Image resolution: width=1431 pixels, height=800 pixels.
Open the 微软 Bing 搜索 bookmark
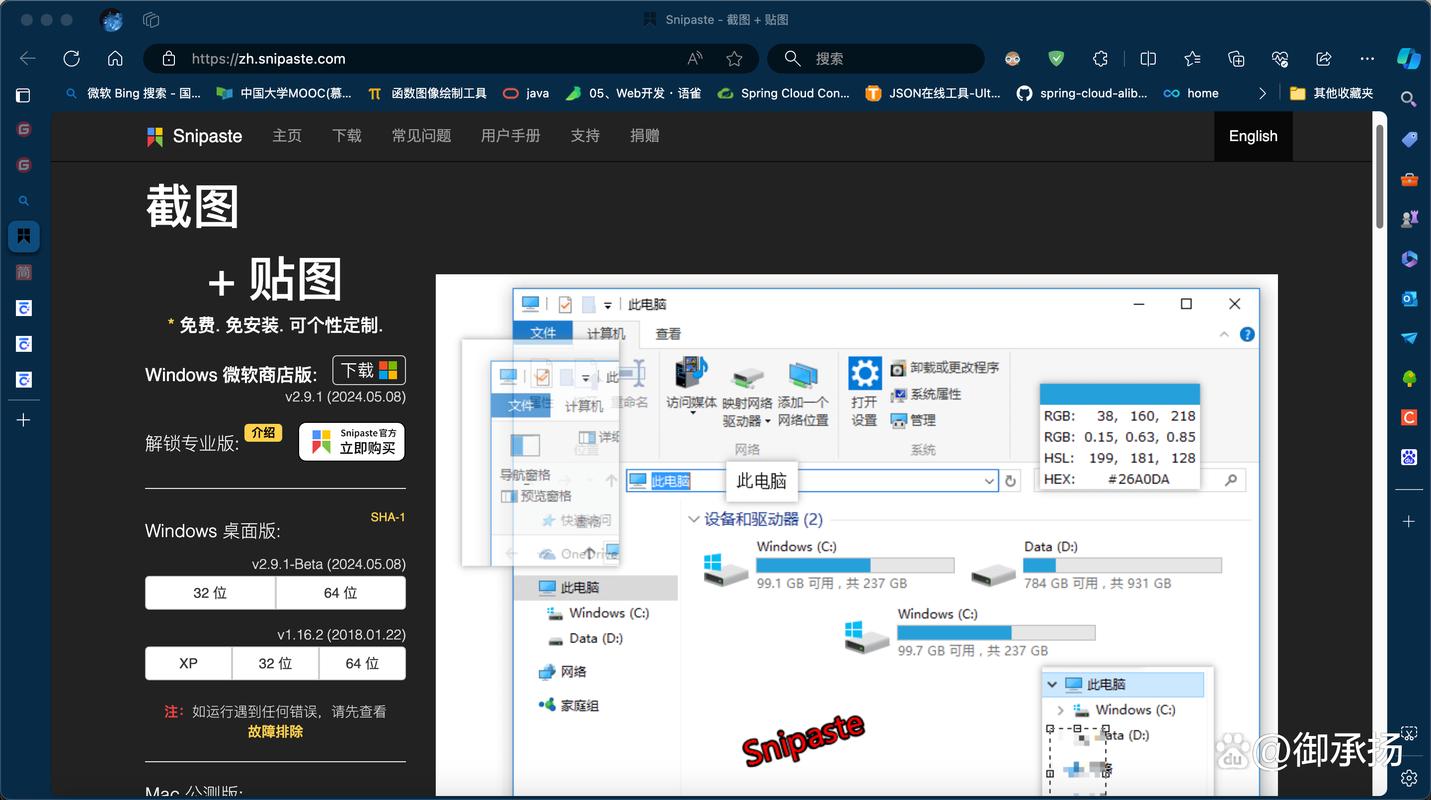tap(132, 93)
